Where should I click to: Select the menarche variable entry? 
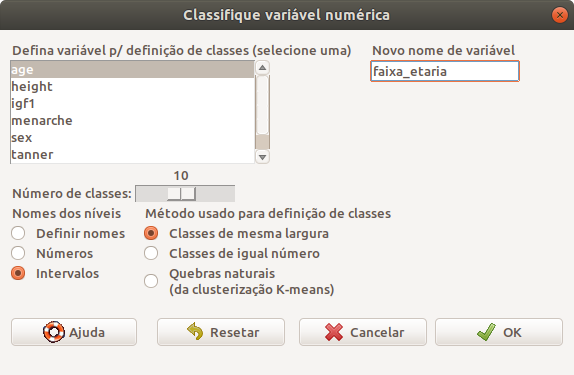coord(133,120)
